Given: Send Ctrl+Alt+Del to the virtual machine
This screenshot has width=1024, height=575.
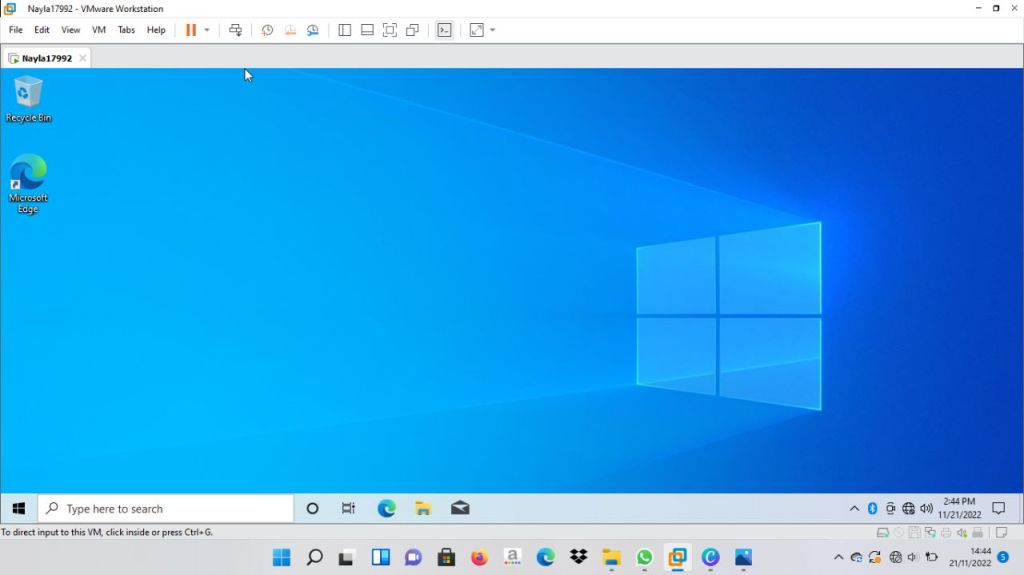Looking at the screenshot, I should pyautogui.click(x=236, y=30).
